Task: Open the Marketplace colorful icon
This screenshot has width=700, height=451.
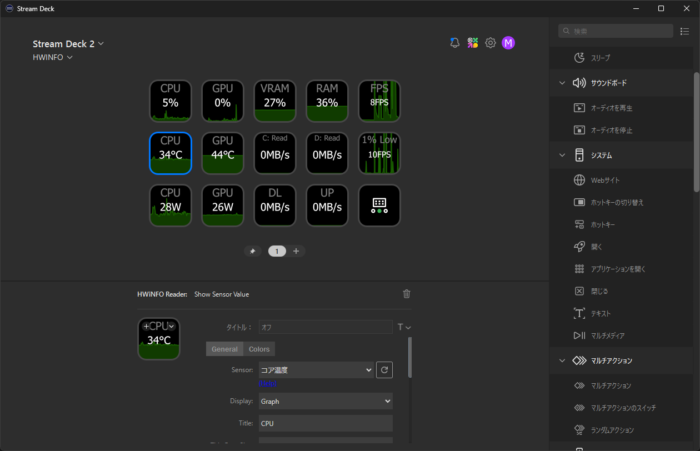Action: [473, 43]
